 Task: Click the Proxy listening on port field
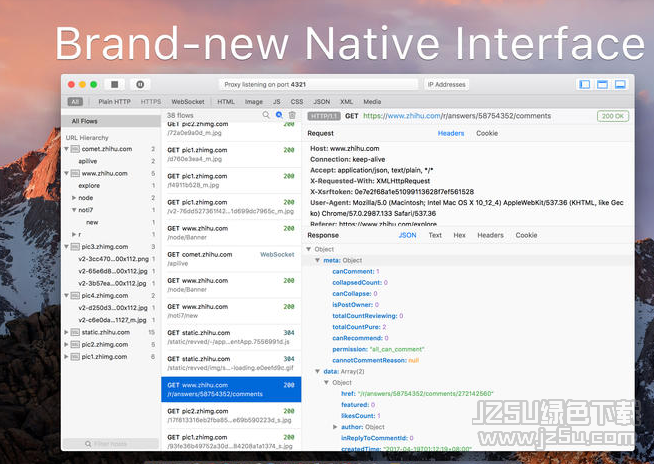click(318, 84)
